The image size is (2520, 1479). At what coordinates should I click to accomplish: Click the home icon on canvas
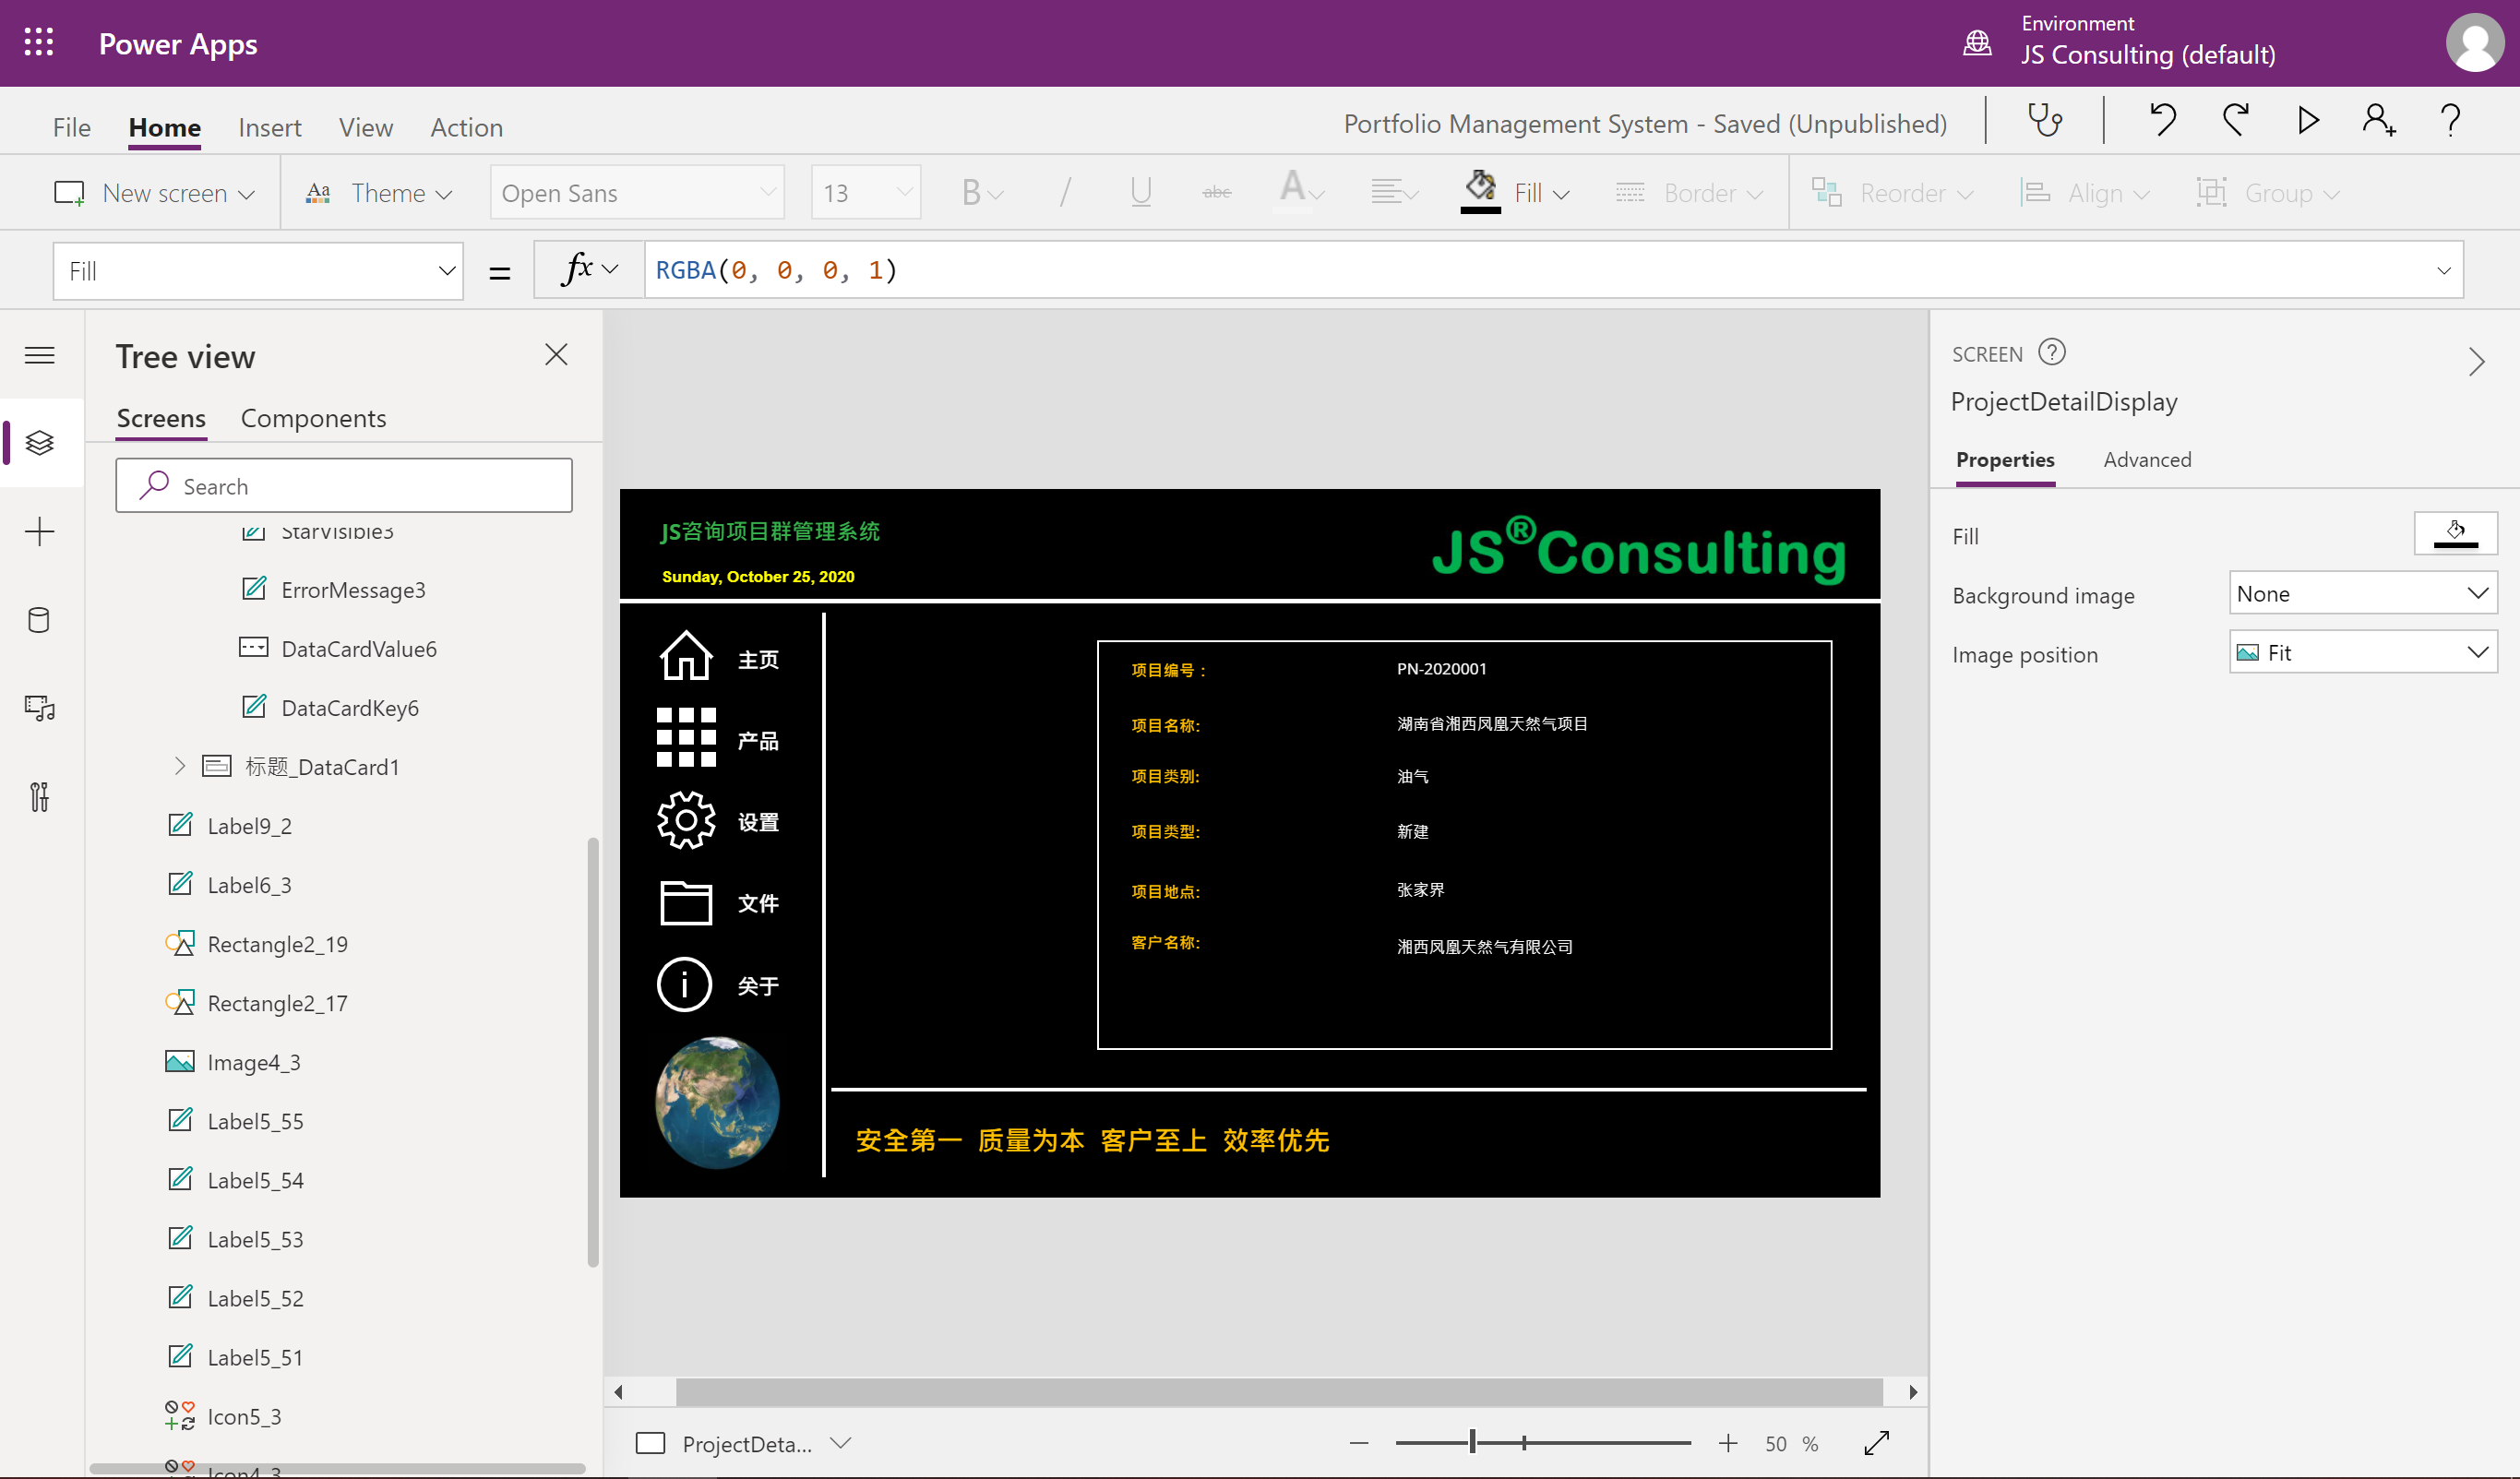tap(686, 656)
